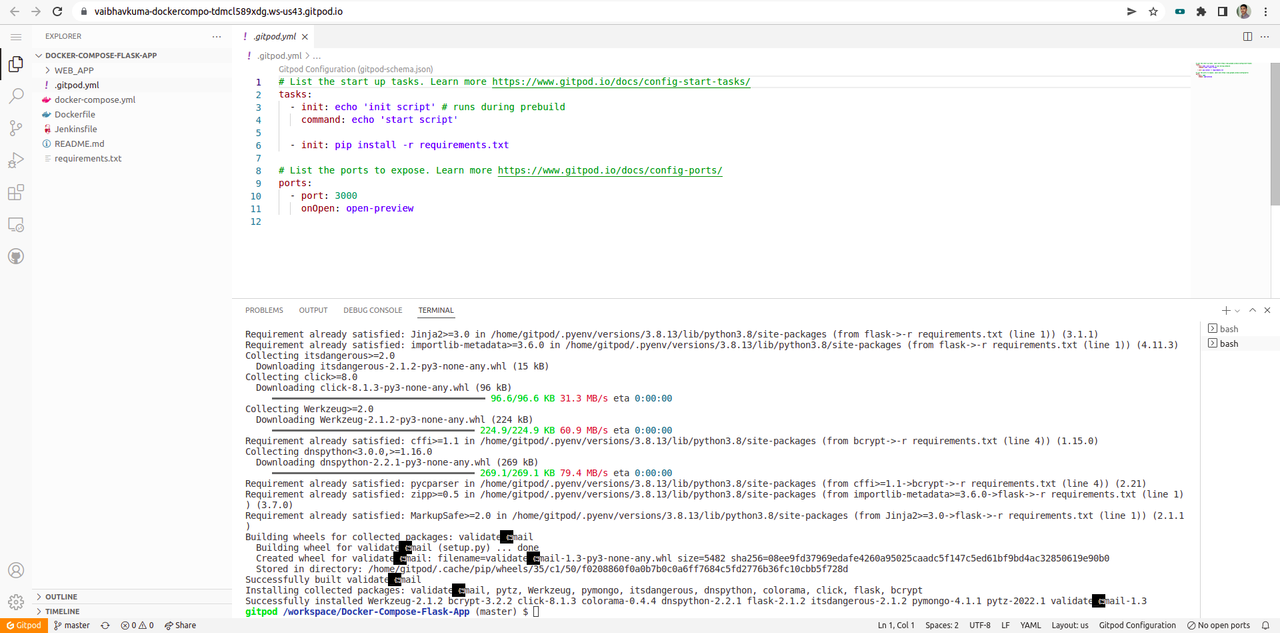Click the Explorer more actions ellipsis
The image size is (1280, 633).
[x=217, y=36]
